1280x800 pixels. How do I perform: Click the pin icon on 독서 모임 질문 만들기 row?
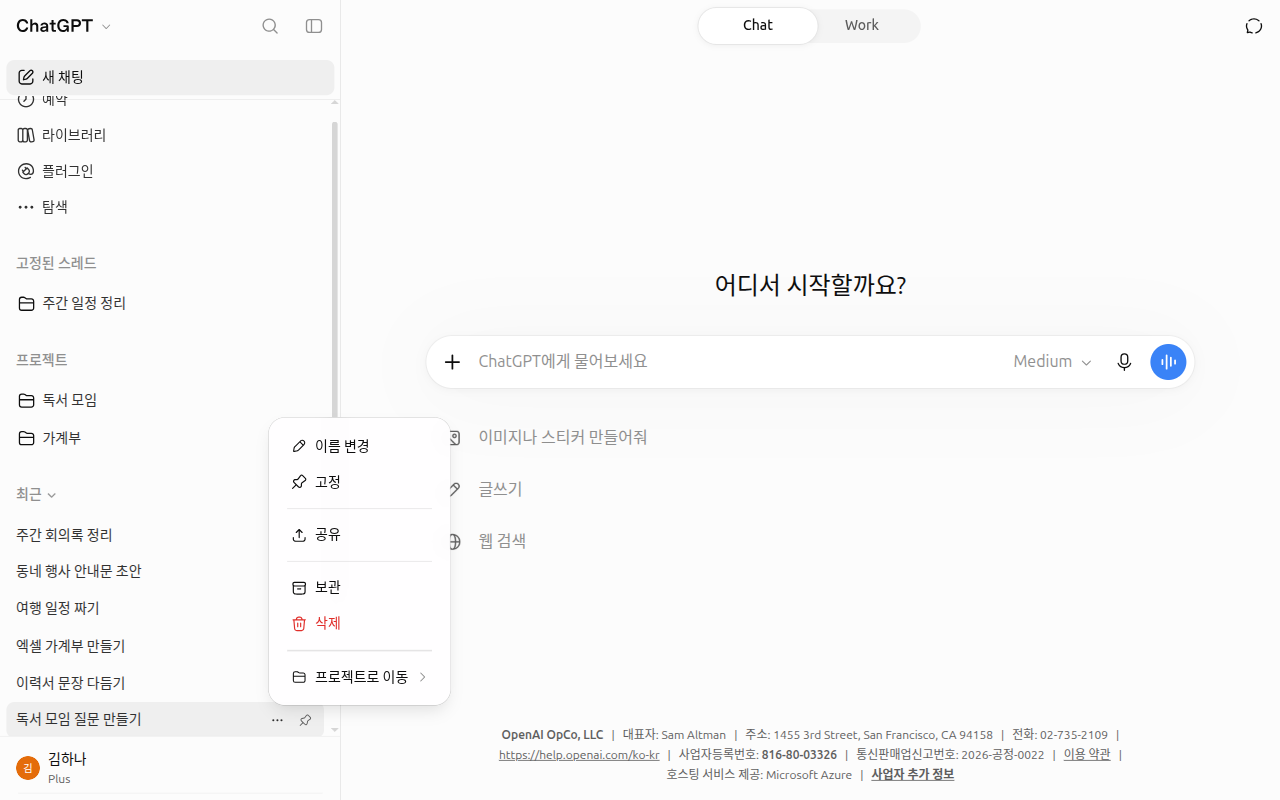click(x=306, y=720)
